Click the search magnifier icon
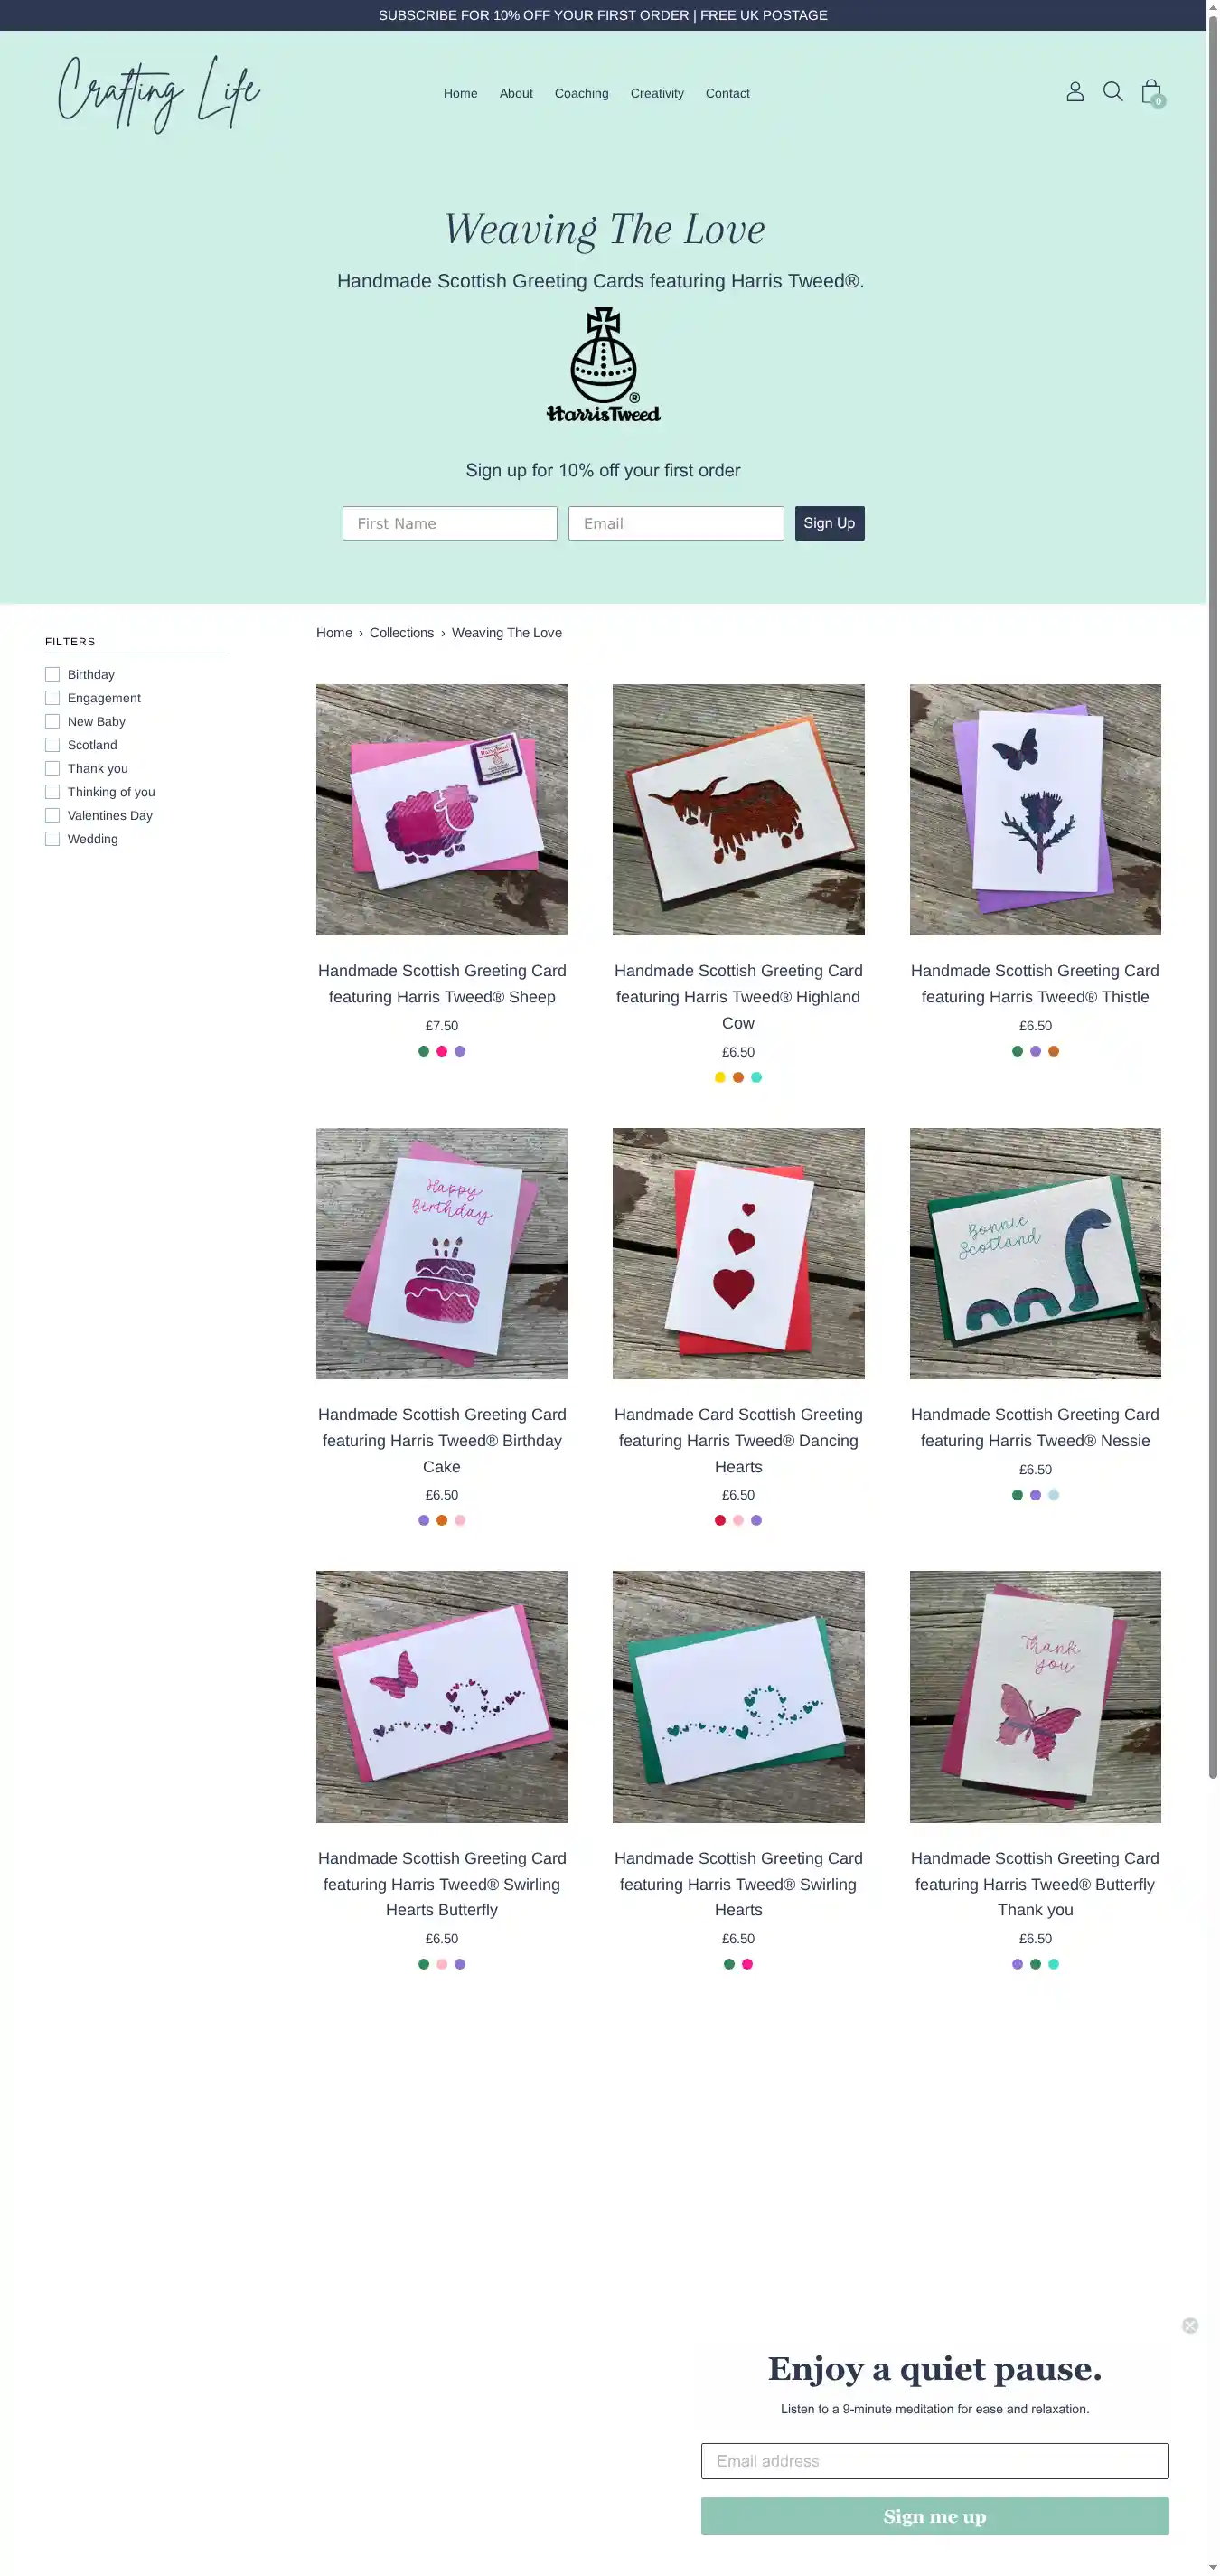Image resolution: width=1220 pixels, height=2576 pixels. [x=1113, y=92]
